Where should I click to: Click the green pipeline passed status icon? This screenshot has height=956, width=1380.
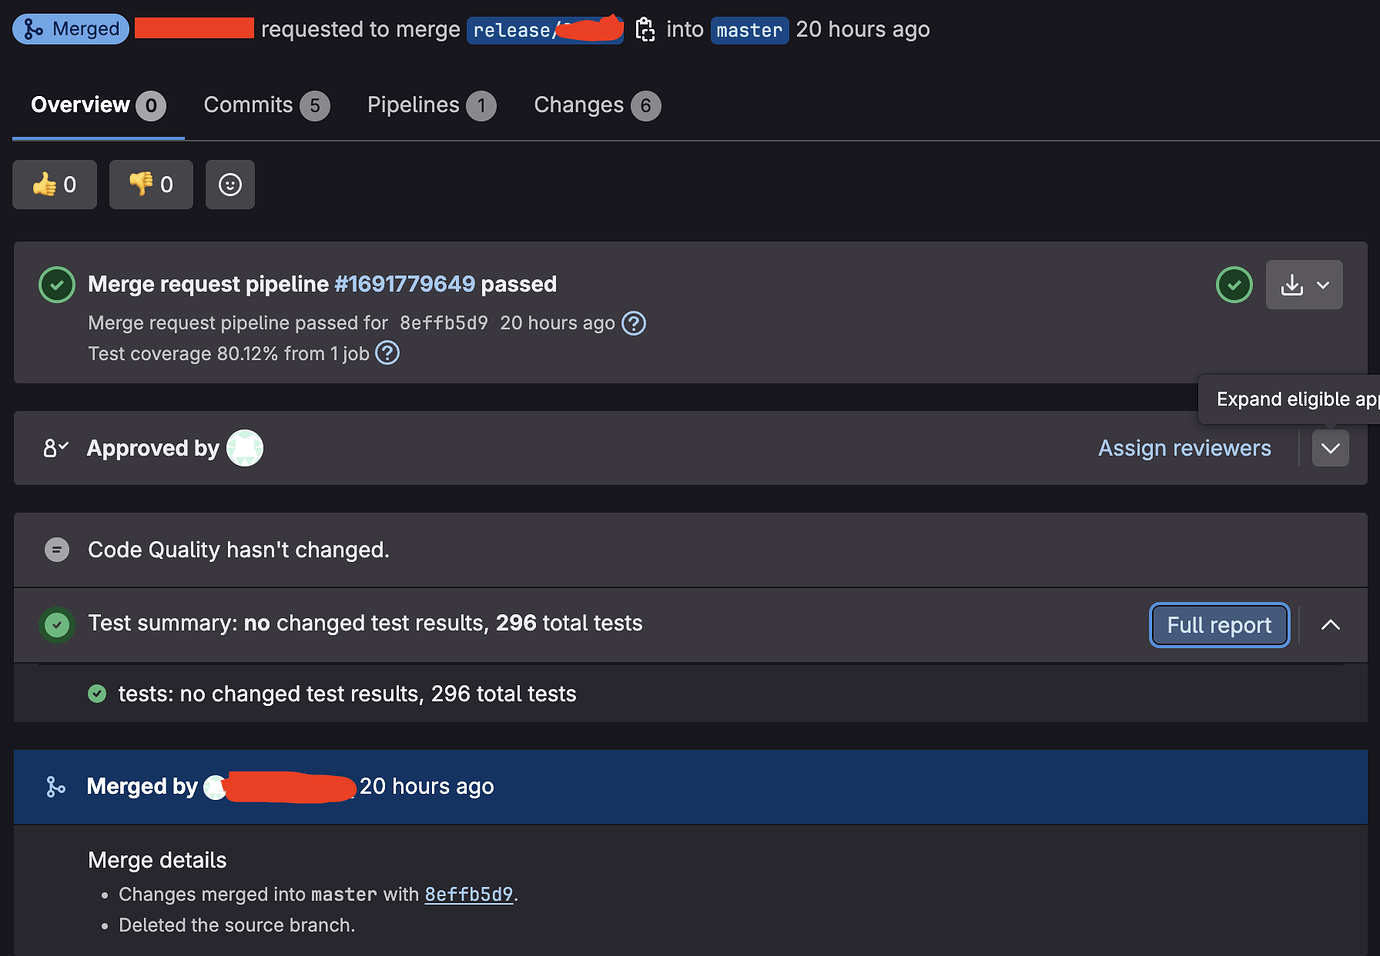coord(56,284)
